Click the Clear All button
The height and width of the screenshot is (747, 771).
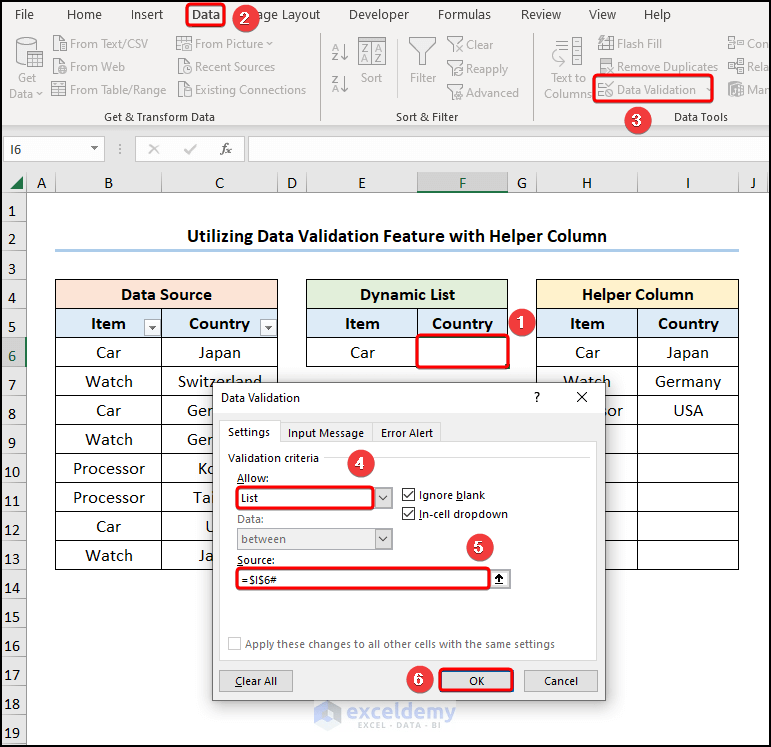coord(256,681)
